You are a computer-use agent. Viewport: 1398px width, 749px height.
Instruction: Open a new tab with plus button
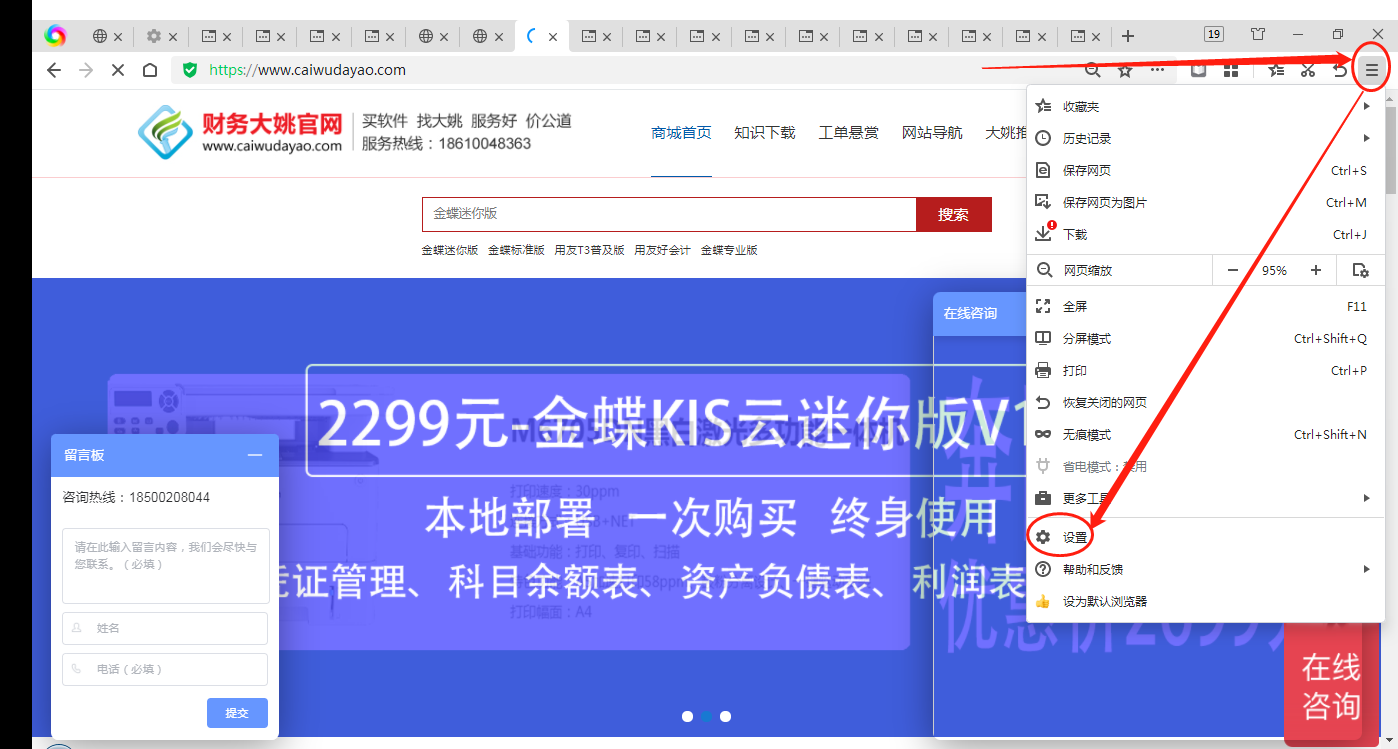point(1128,36)
